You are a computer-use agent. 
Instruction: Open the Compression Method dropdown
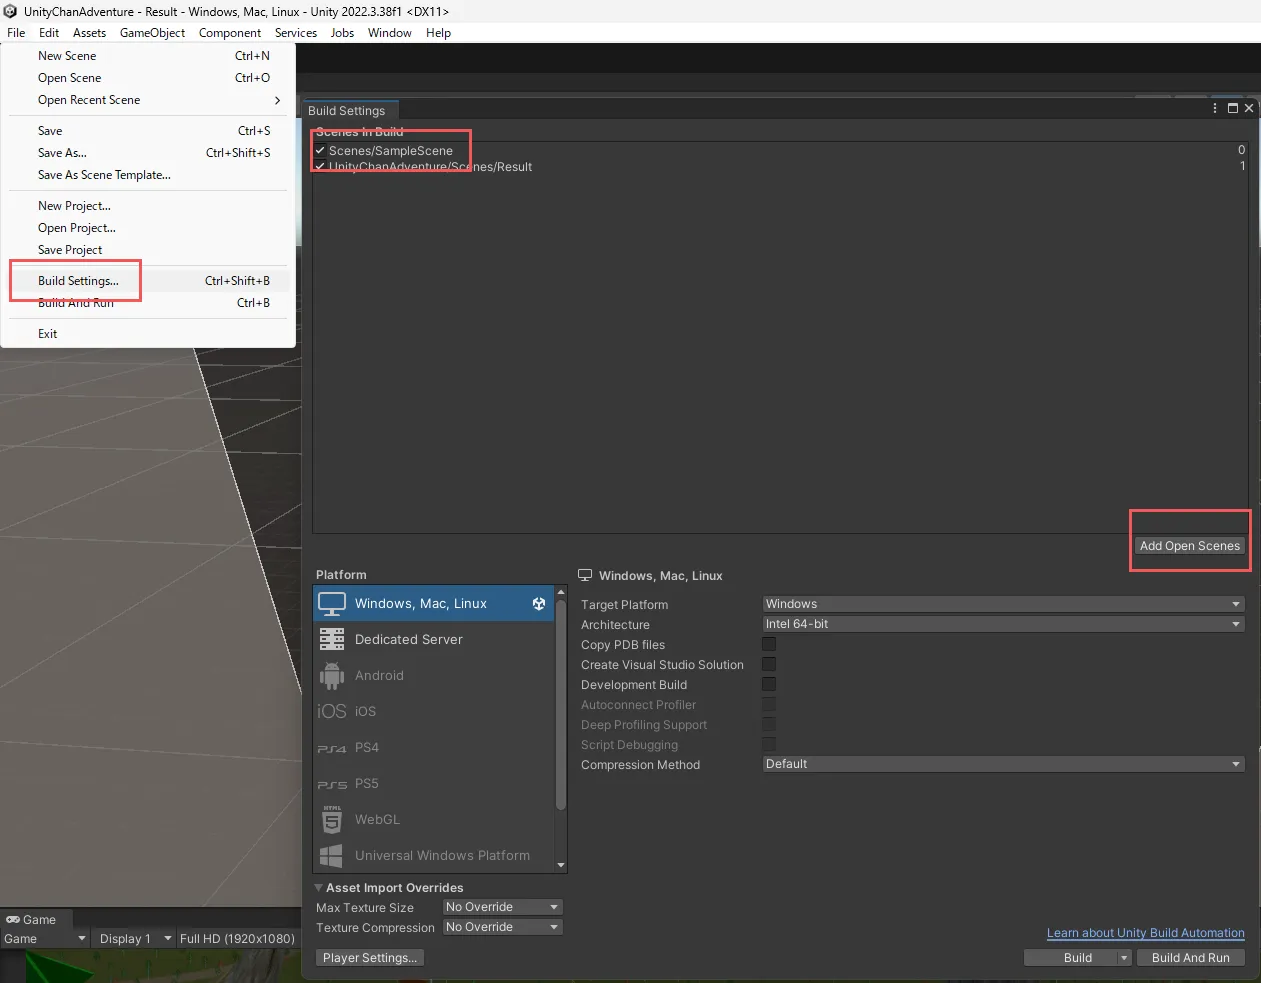1003,764
